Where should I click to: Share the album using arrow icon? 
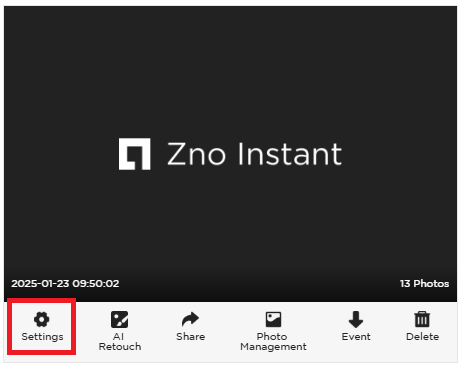[190, 319]
